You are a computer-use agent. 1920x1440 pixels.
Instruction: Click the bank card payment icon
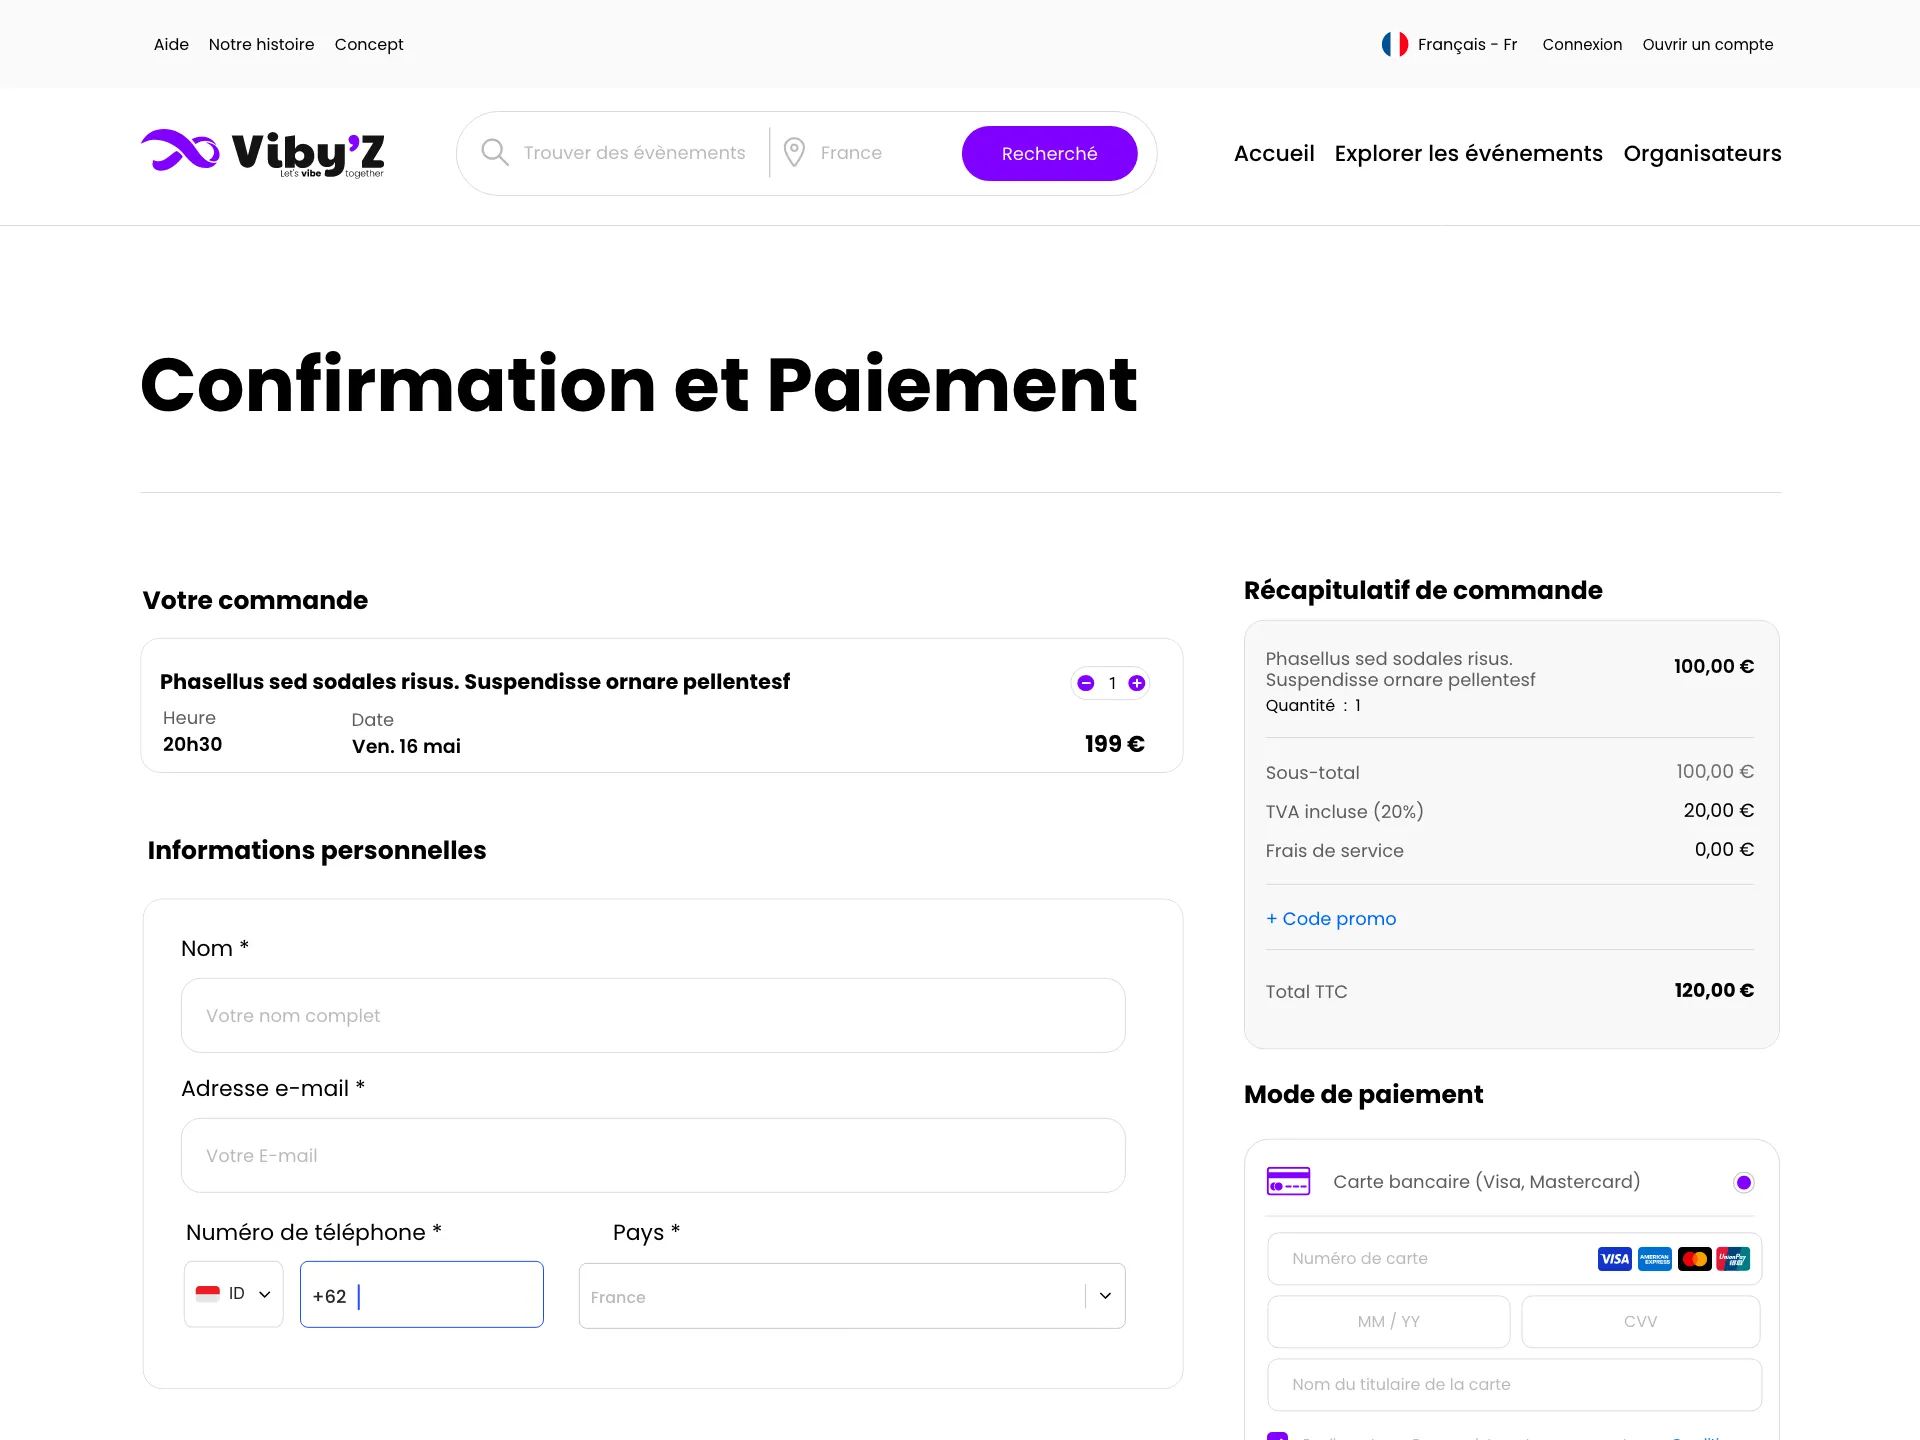pos(1288,1181)
